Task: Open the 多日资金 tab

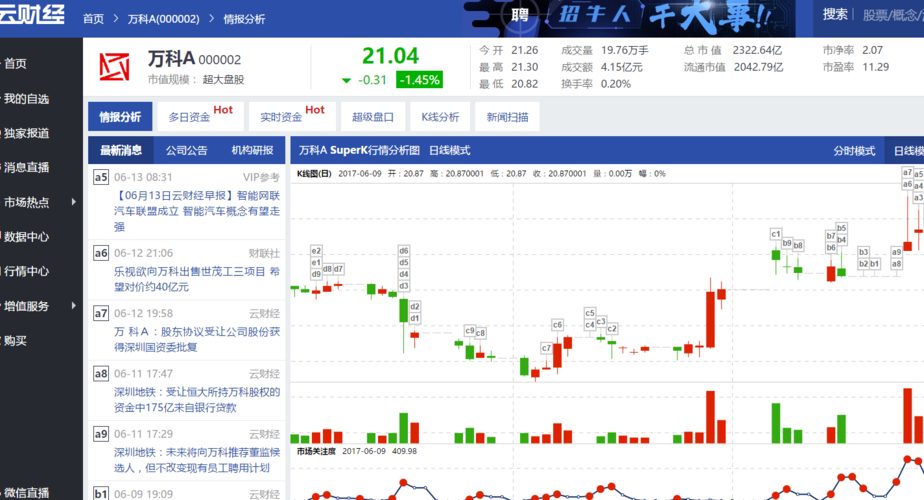Action: coord(200,116)
